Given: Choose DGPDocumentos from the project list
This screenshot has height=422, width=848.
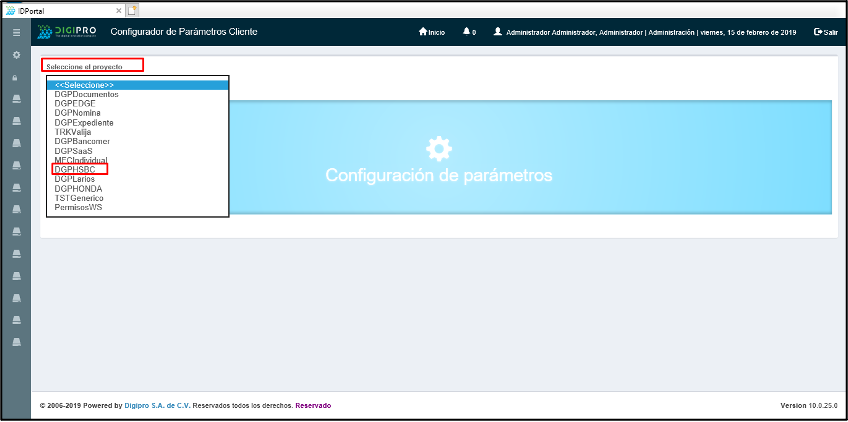Looking at the screenshot, I should [86, 94].
